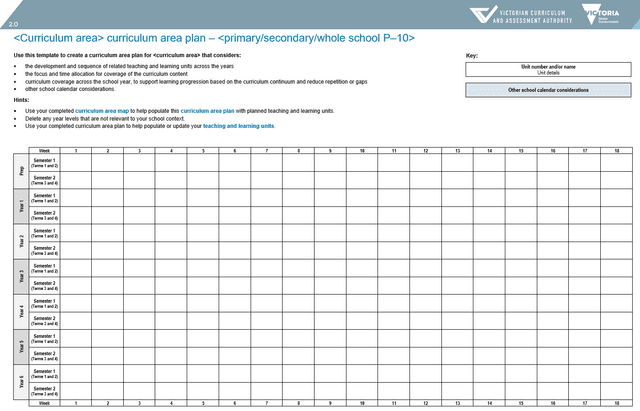640x411 pixels.
Task: Follow the teaching and learning units link
Action: coord(239,126)
